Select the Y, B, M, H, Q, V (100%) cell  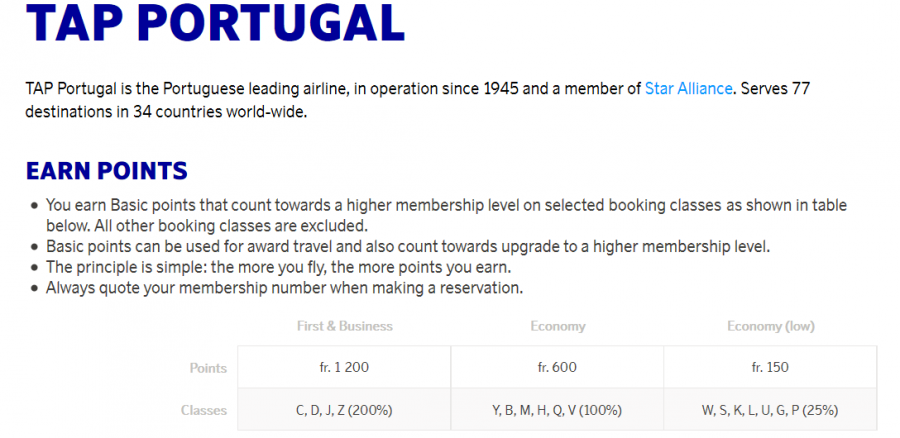[557, 410]
